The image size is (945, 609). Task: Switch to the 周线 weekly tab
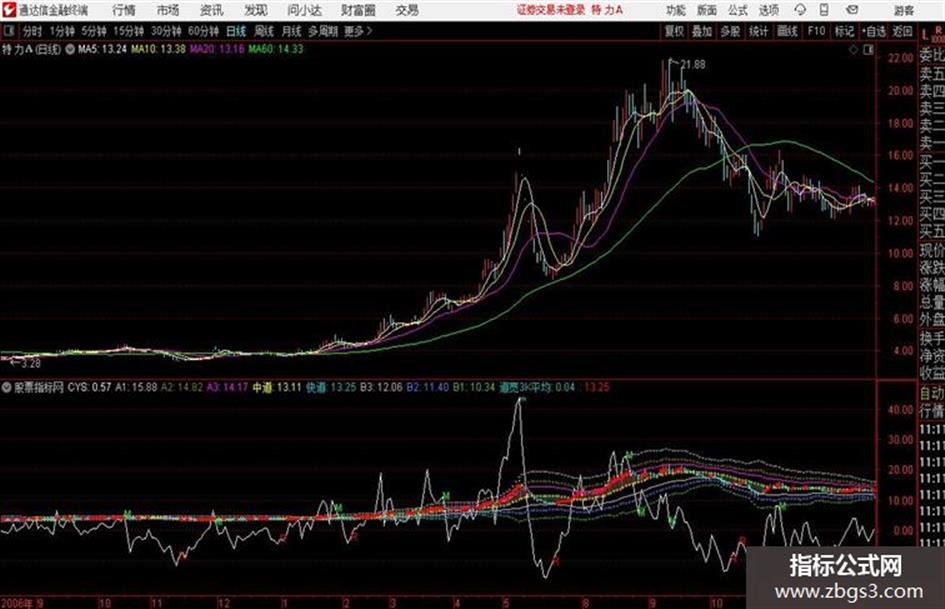pyautogui.click(x=264, y=31)
